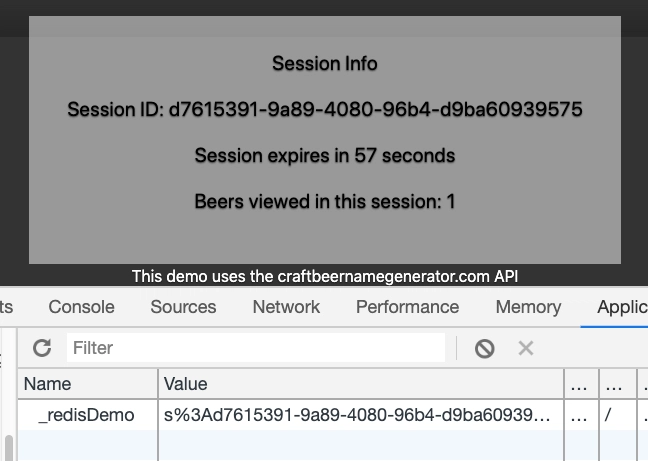Click the delete selected cookie X icon
This screenshot has height=461, width=648.
tap(526, 348)
